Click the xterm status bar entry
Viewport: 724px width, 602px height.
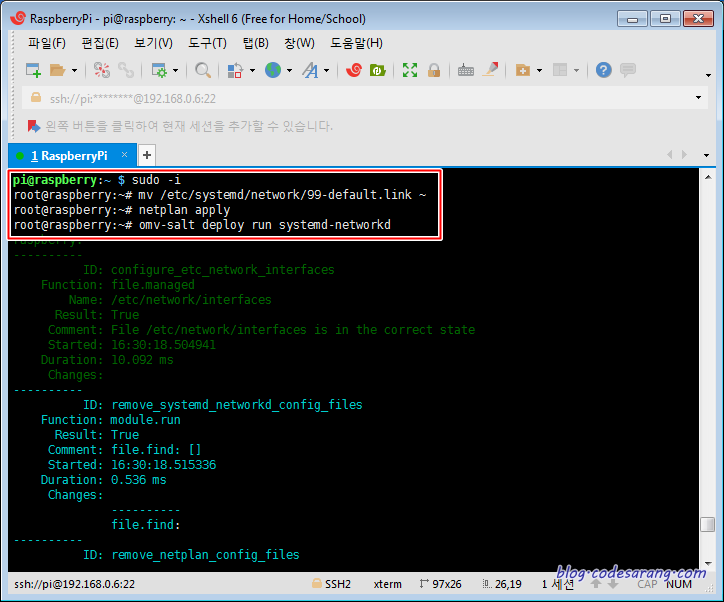[x=387, y=584]
